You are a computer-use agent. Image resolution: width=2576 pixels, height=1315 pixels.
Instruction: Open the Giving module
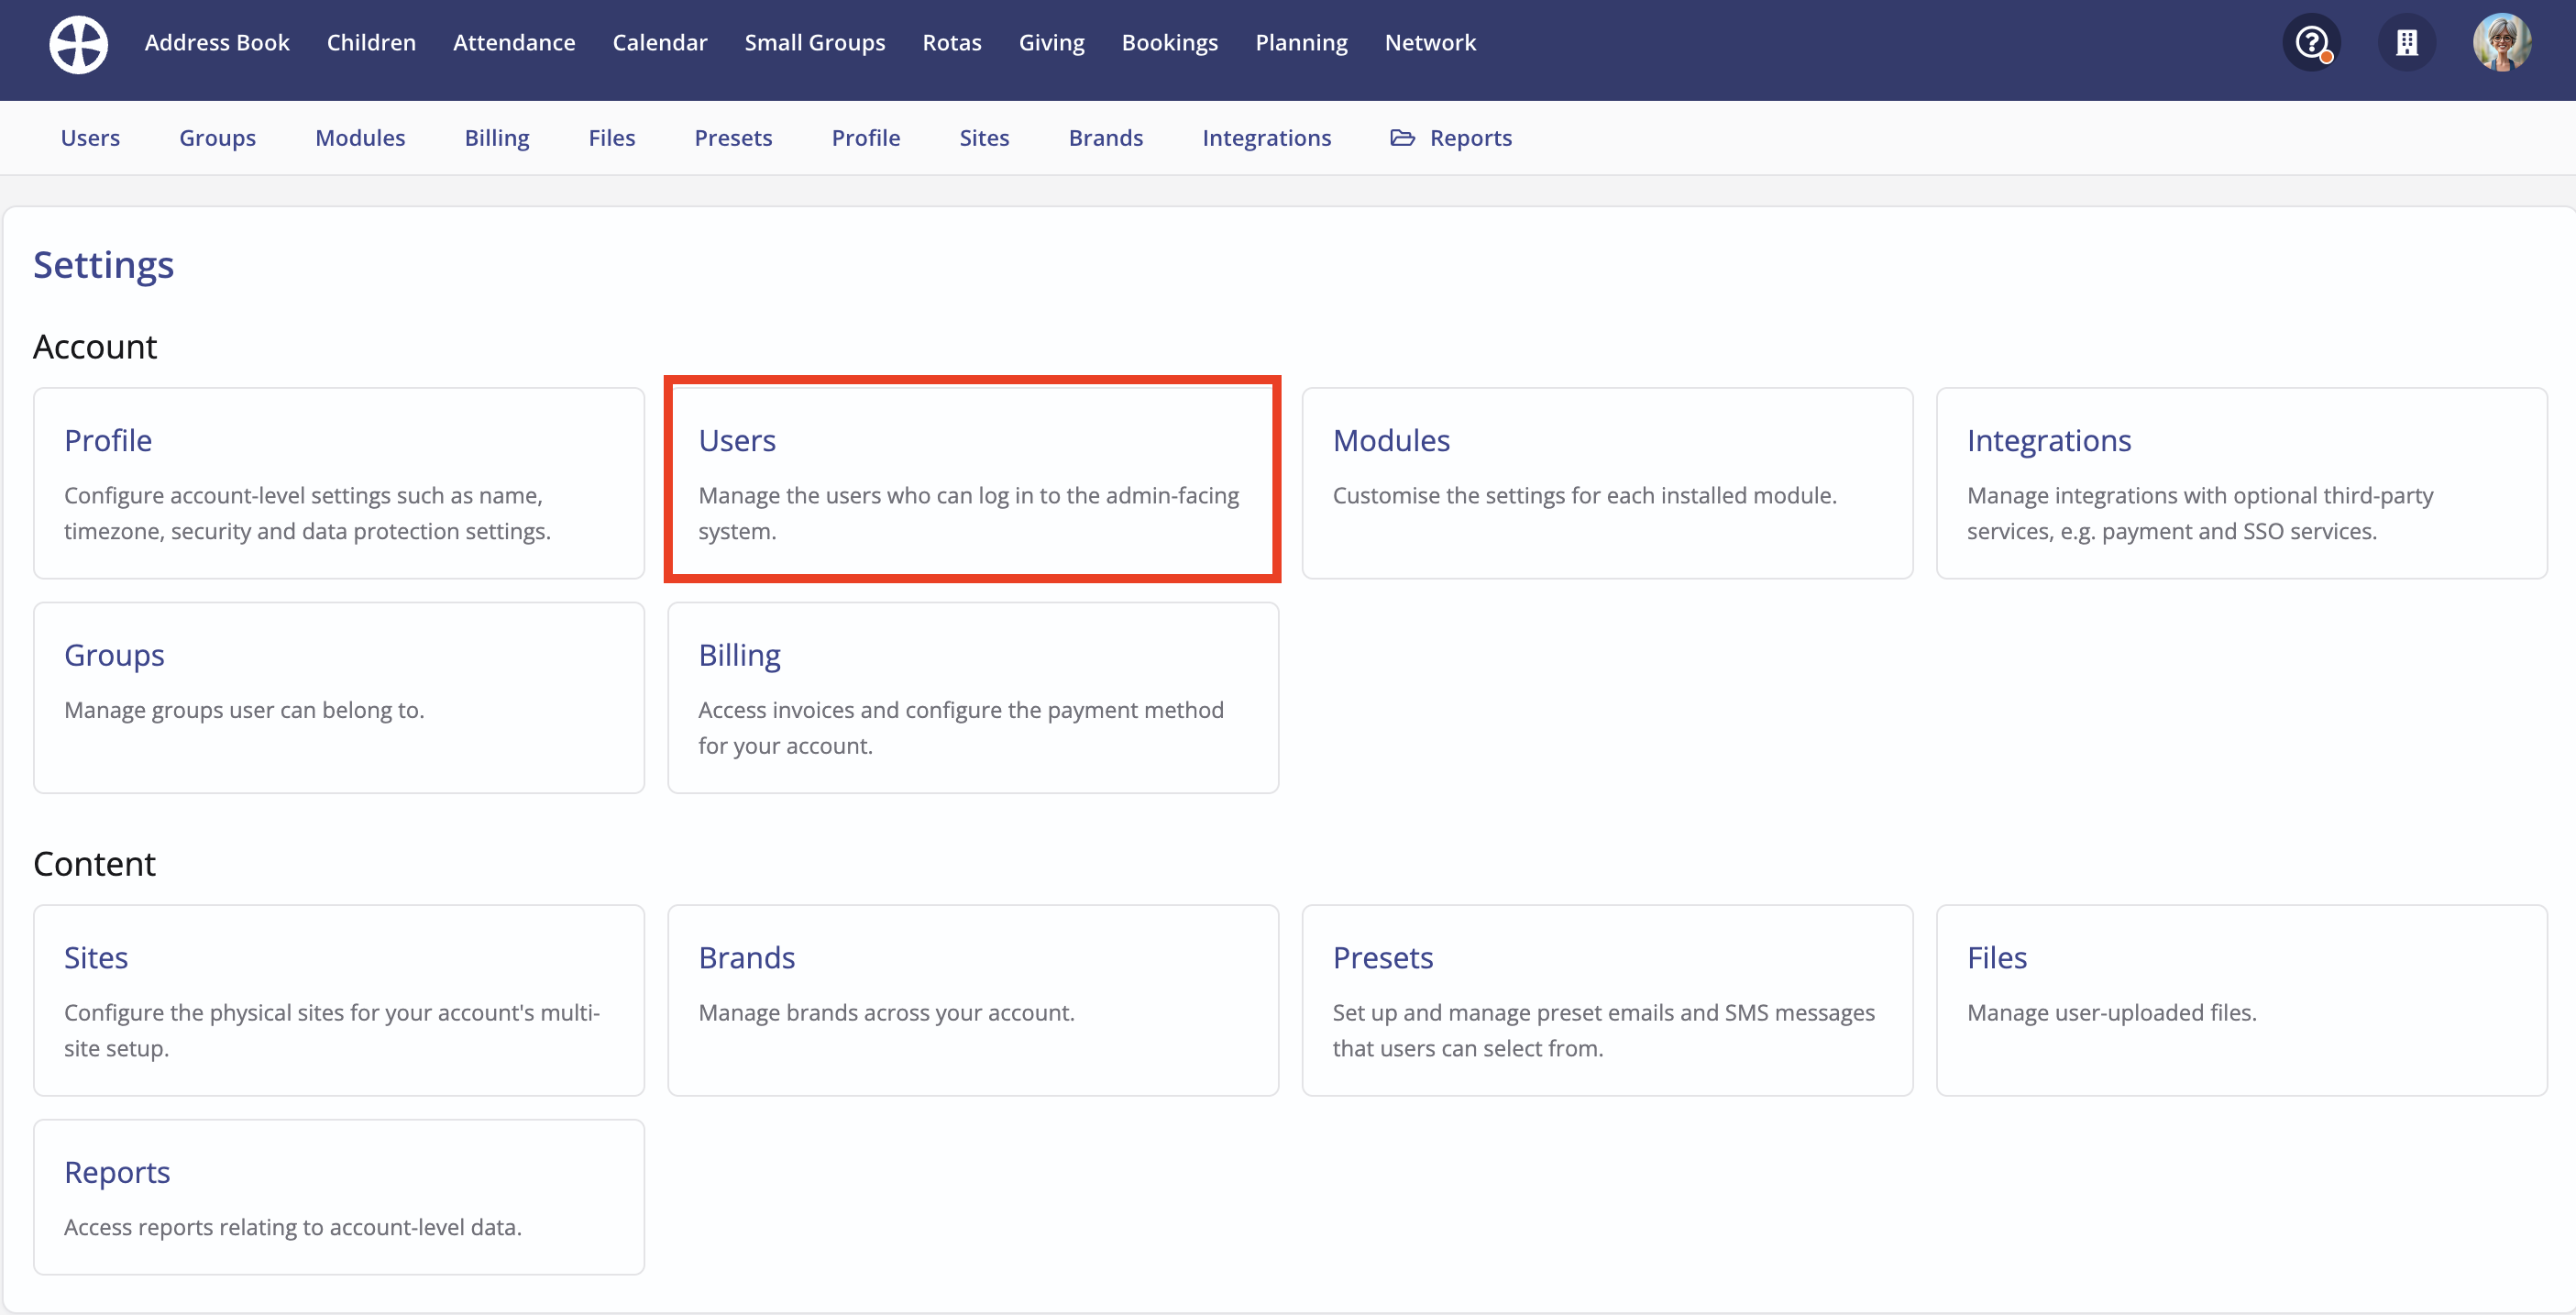point(1052,43)
